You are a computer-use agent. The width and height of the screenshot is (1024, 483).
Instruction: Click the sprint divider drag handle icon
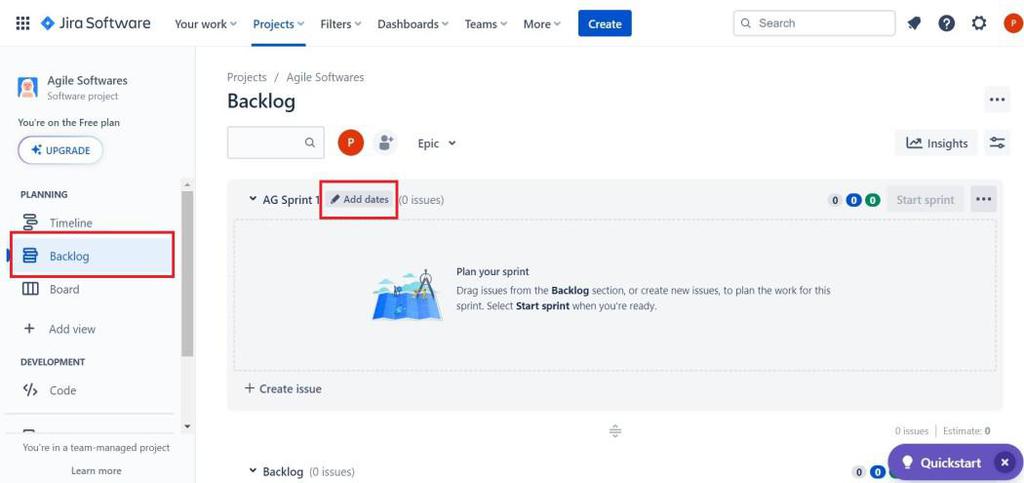pos(615,431)
